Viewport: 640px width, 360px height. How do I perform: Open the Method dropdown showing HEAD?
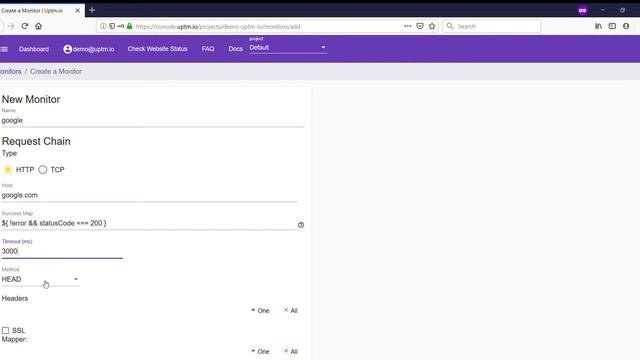(x=40, y=279)
